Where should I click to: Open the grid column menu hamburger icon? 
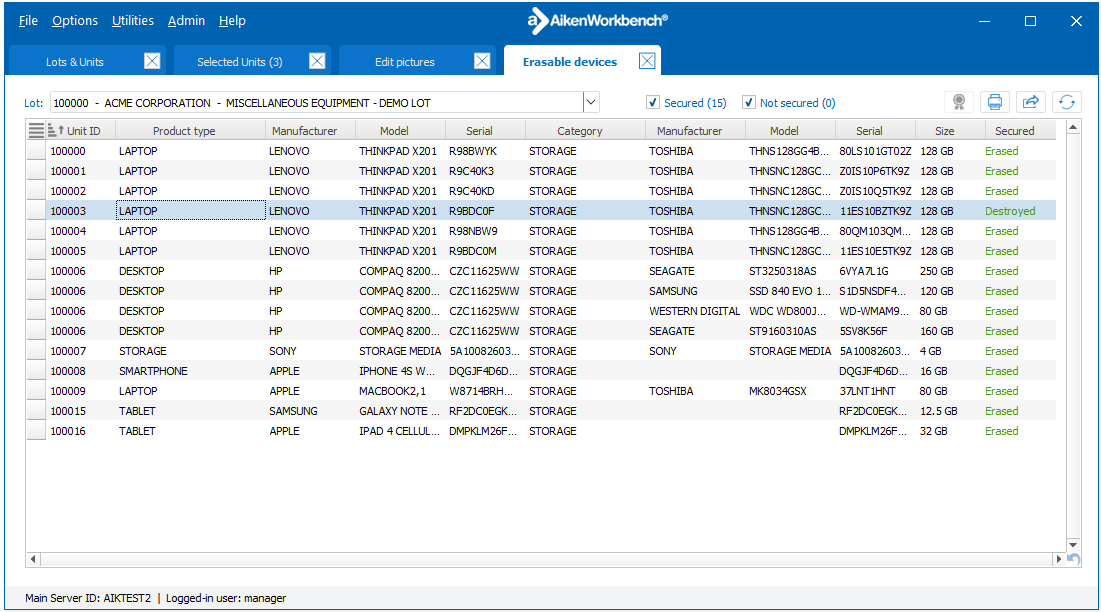pos(36,131)
